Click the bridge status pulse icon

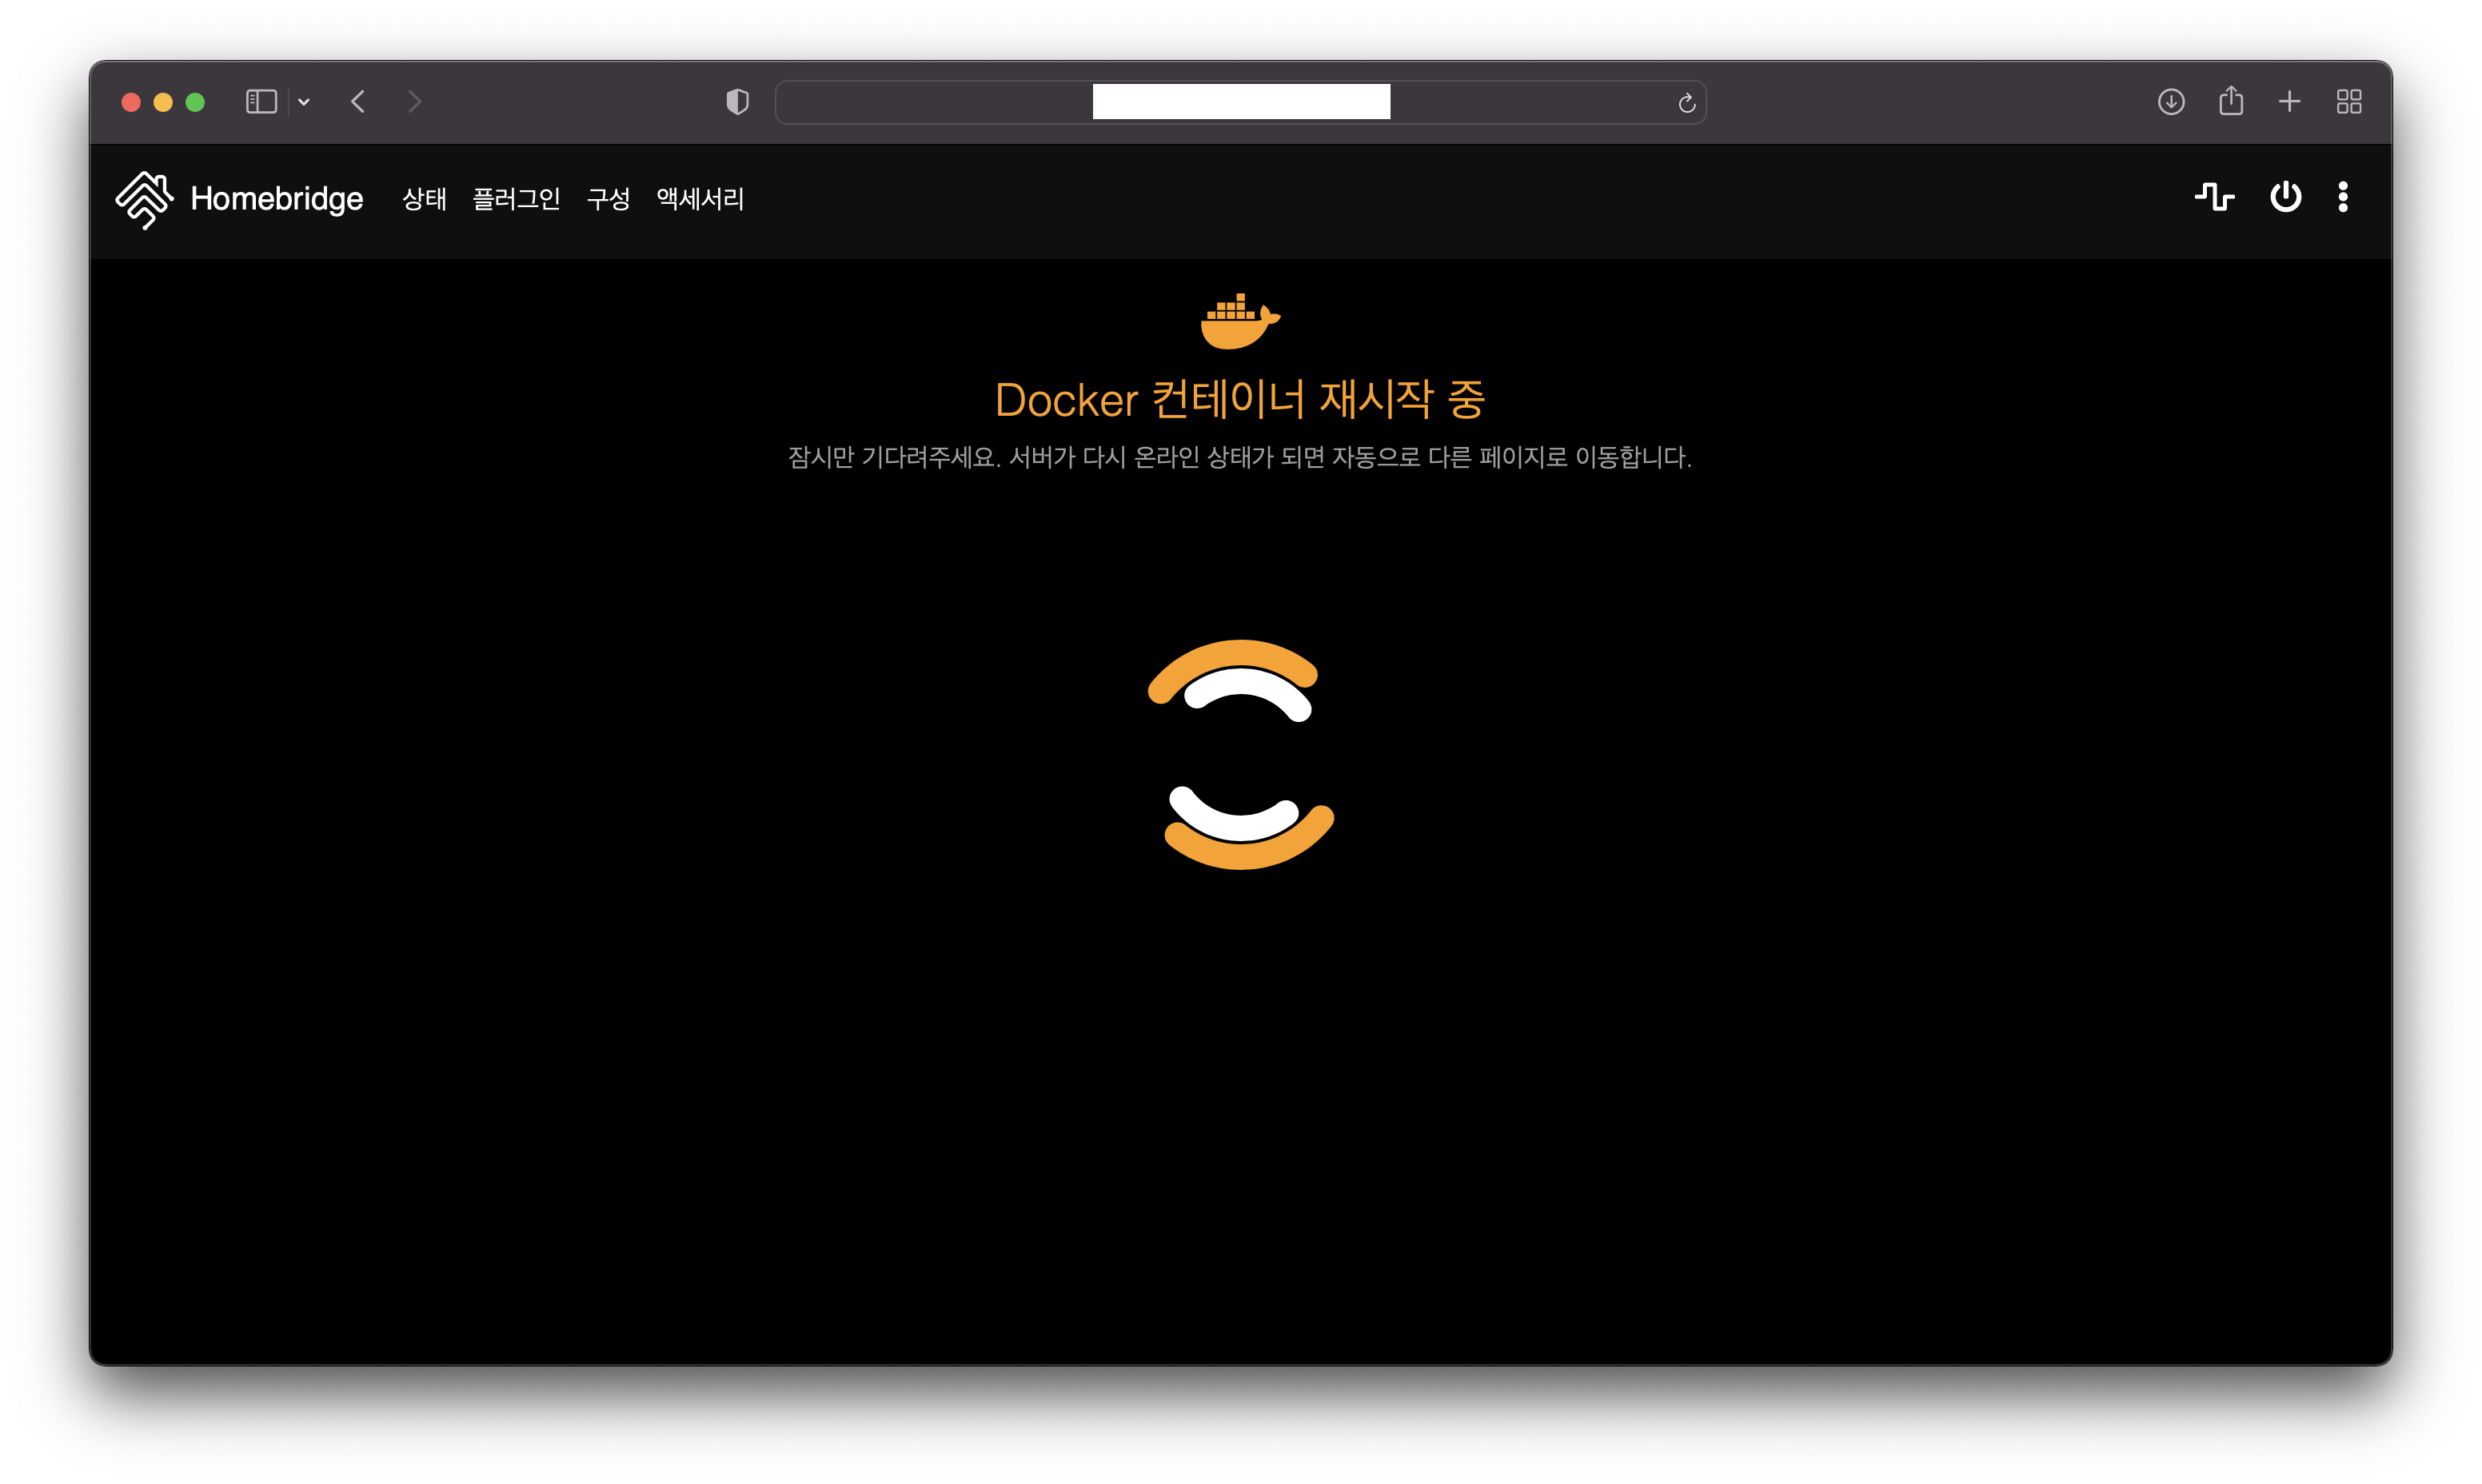click(x=2214, y=197)
